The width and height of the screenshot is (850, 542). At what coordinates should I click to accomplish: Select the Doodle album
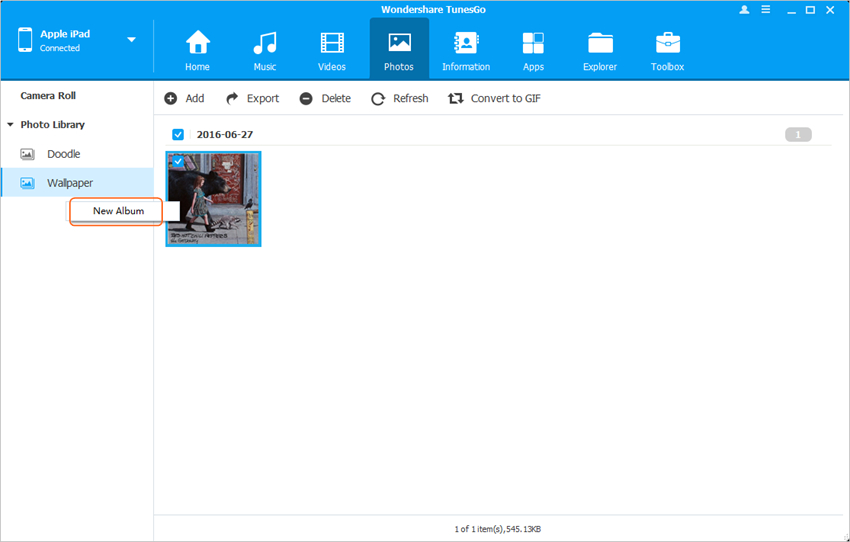[x=63, y=154]
